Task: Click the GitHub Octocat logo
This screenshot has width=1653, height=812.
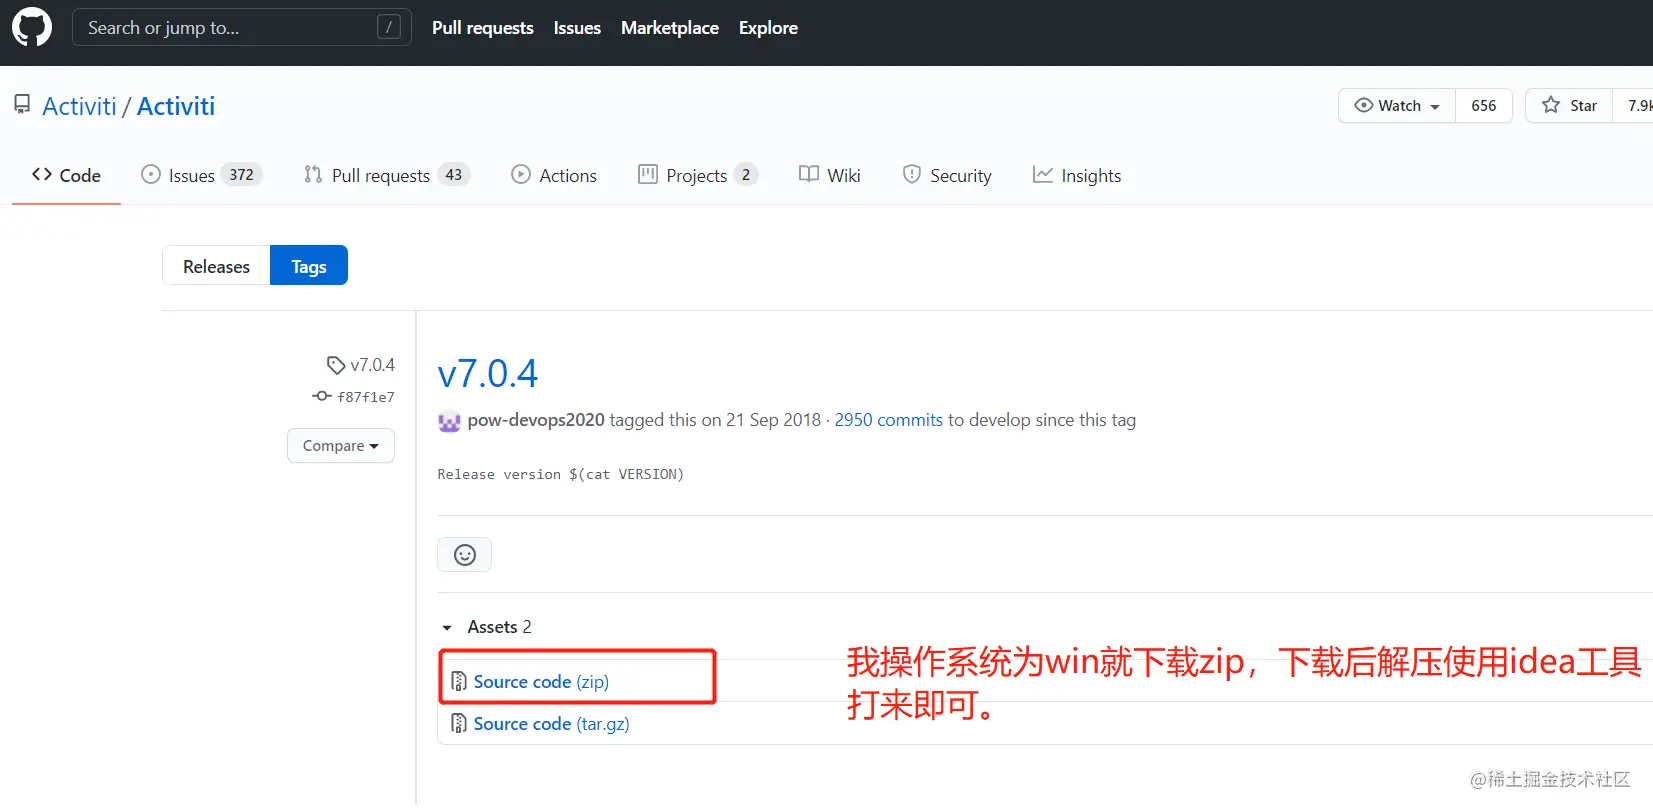Action: [32, 27]
